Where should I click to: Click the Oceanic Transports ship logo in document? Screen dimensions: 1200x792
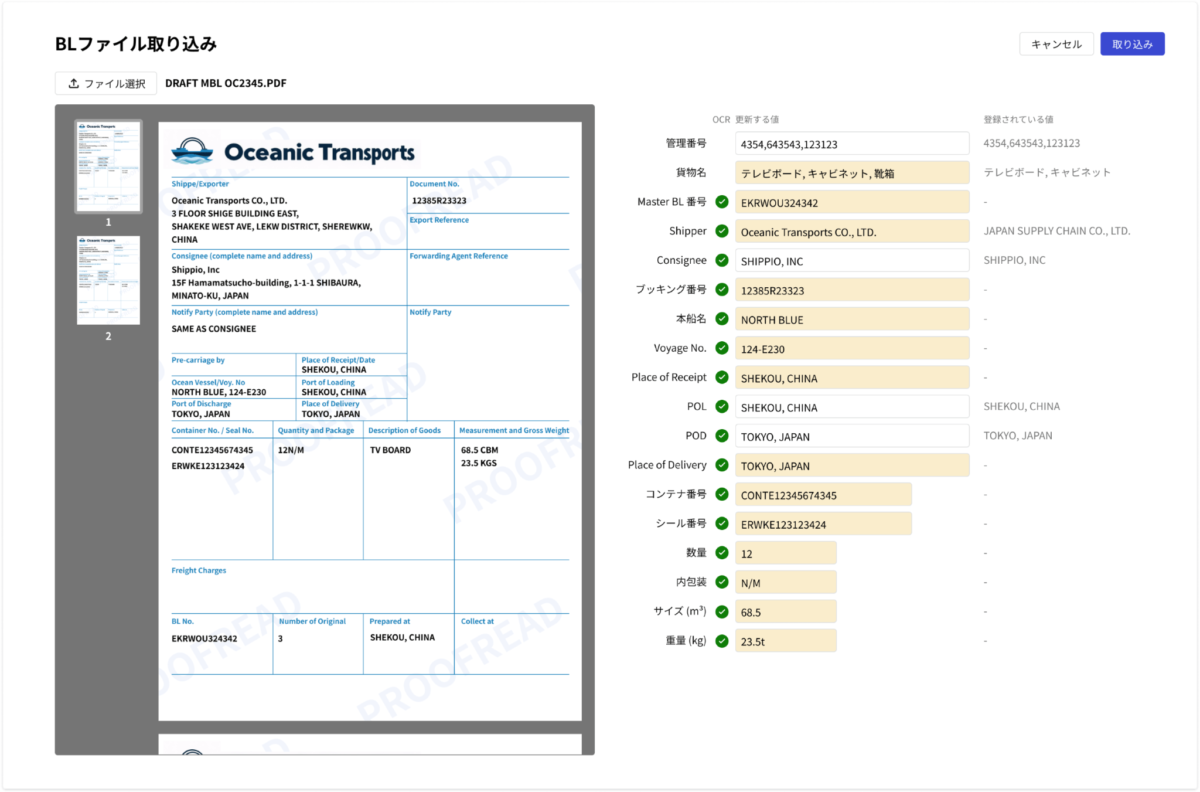click(192, 152)
